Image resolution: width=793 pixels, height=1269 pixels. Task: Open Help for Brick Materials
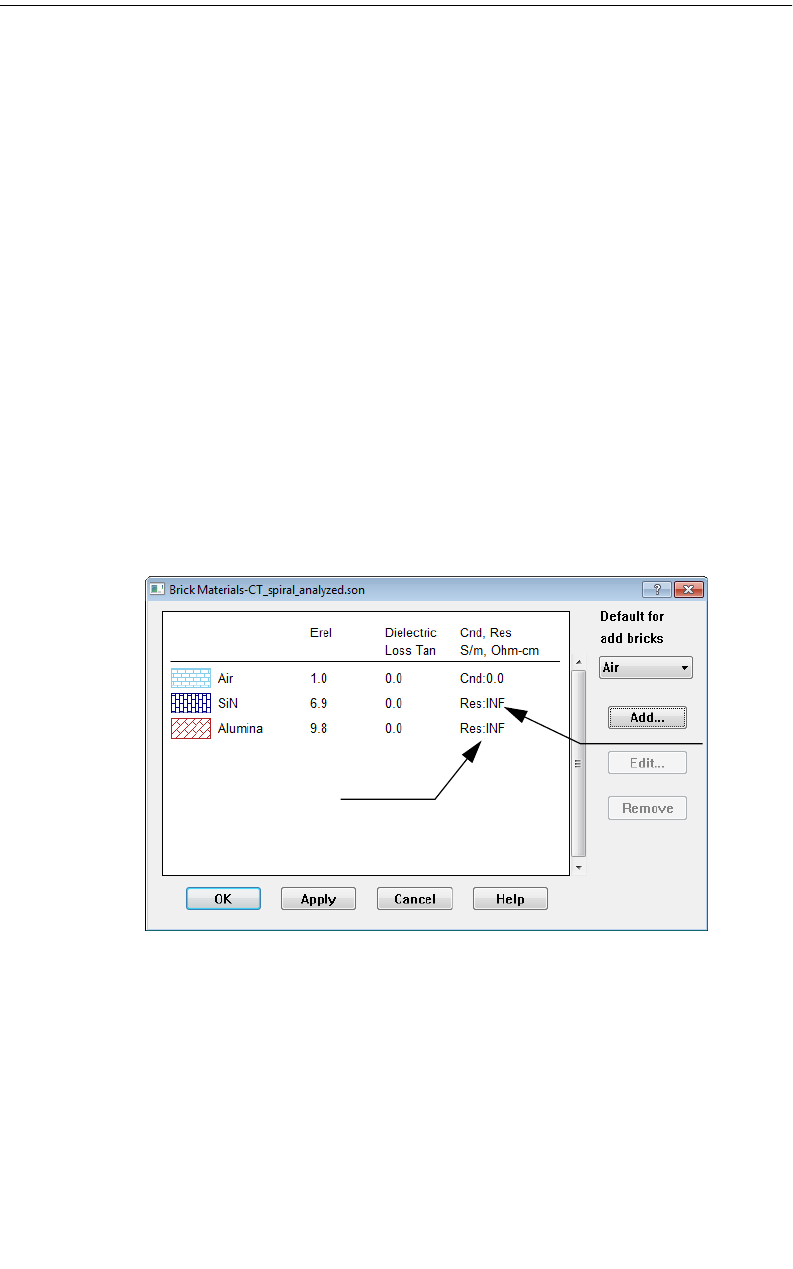[x=510, y=899]
